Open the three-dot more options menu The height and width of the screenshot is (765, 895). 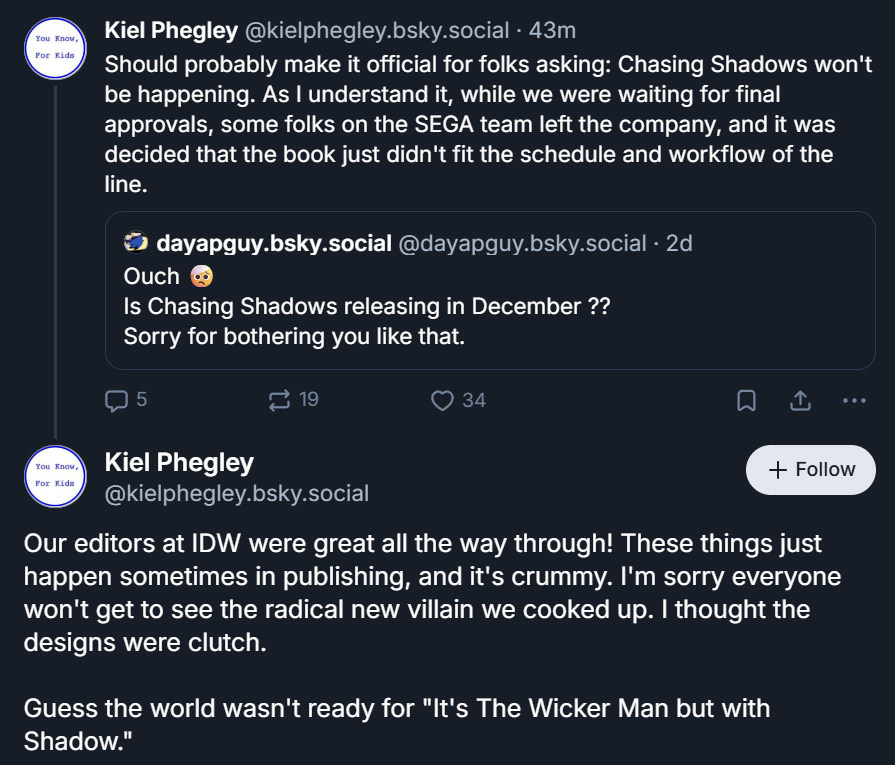pos(854,400)
